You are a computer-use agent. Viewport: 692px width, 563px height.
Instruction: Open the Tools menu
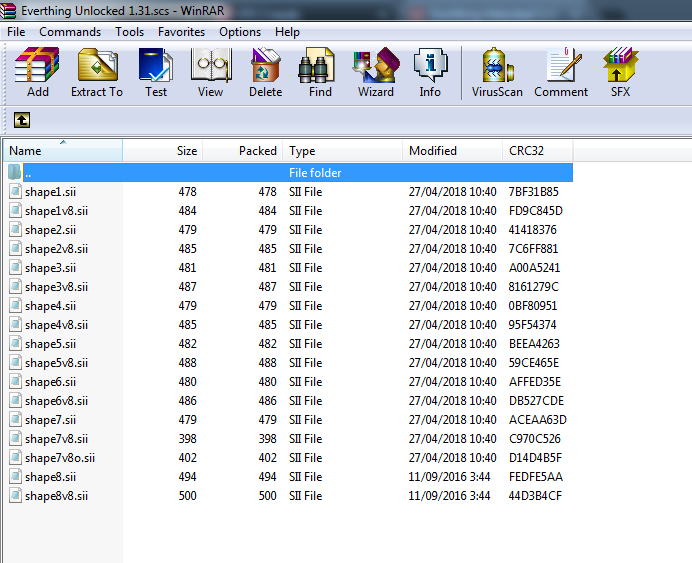click(x=130, y=32)
